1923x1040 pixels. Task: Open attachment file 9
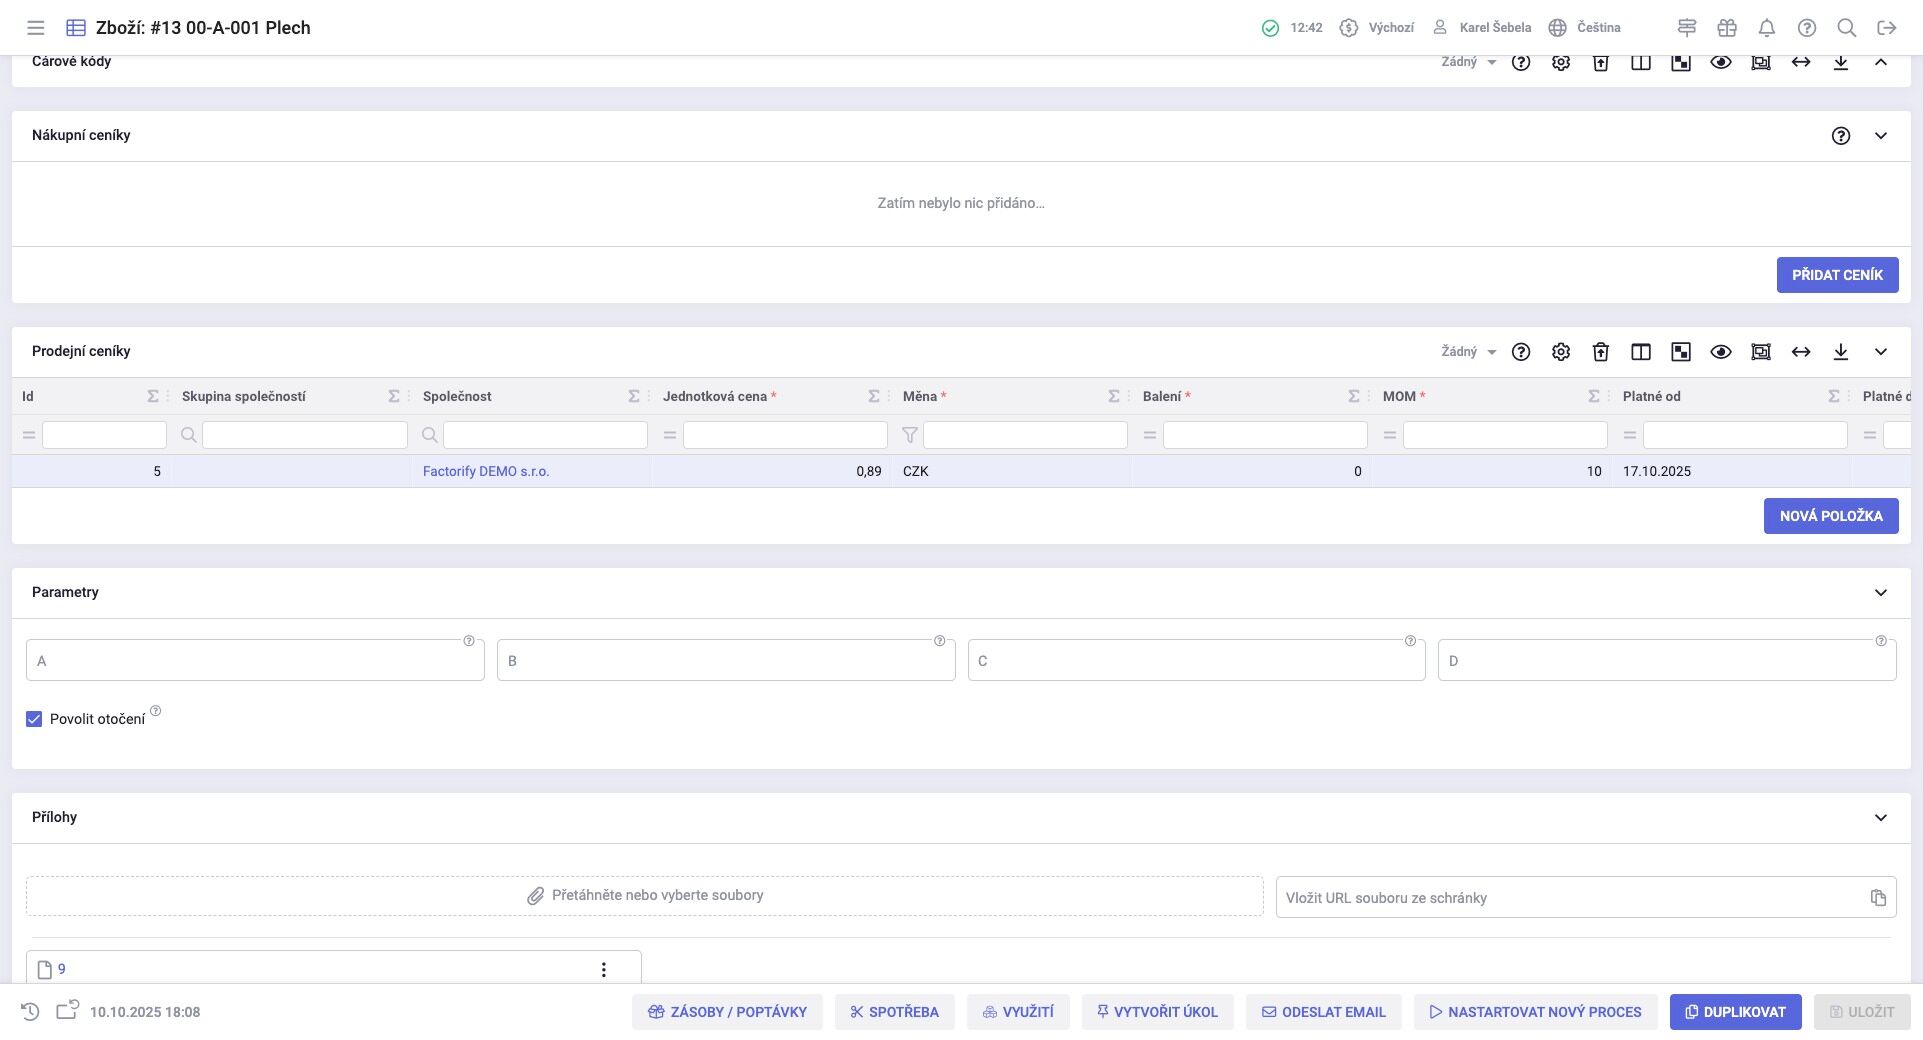pyautogui.click(x=62, y=970)
